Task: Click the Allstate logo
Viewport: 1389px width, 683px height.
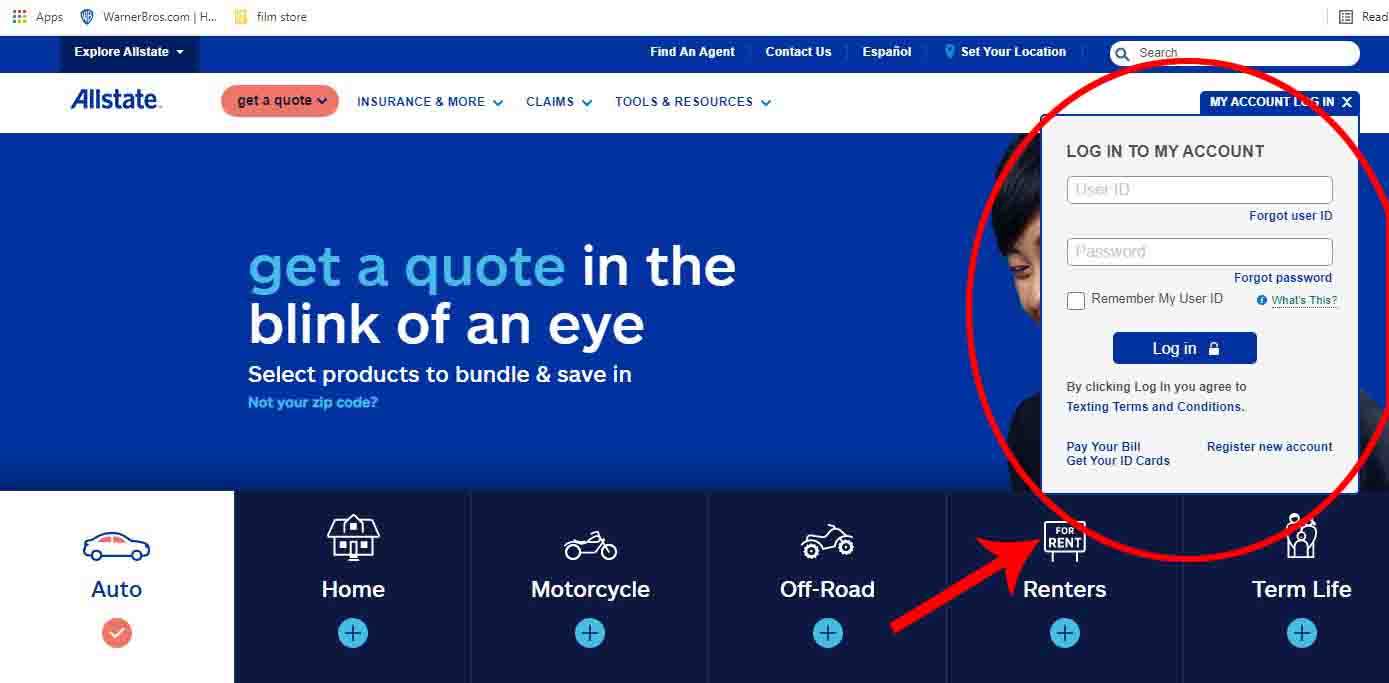Action: coord(116,99)
